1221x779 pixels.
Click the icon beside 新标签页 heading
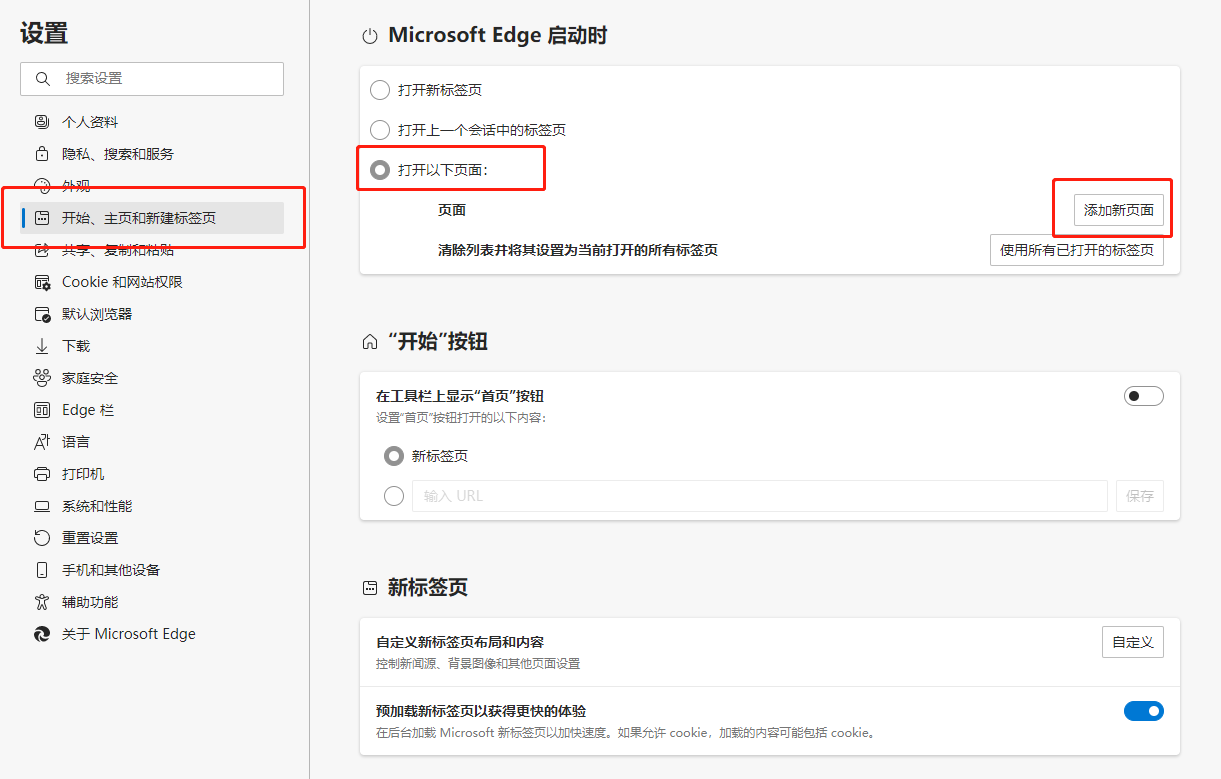pos(370,588)
